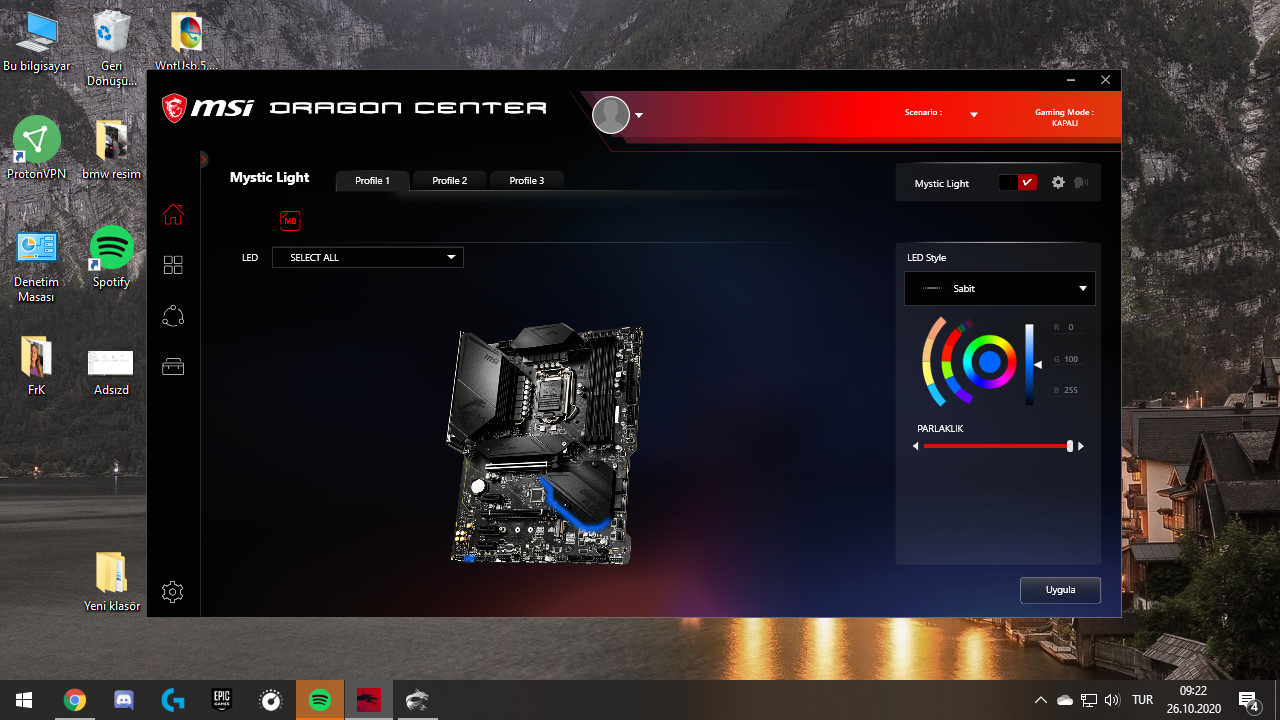This screenshot has height=720, width=1280.
Task: Click the Gaming Mode KAPALI label
Action: coord(1064,117)
